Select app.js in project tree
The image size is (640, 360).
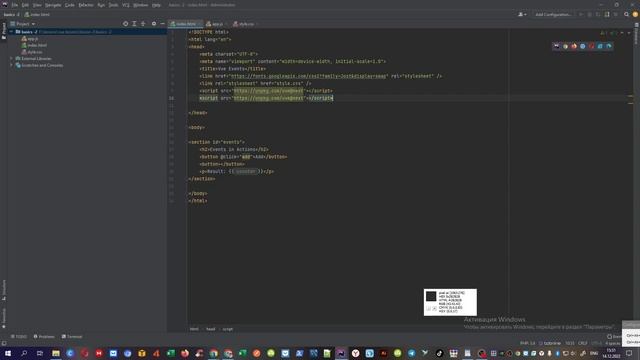(x=30, y=38)
